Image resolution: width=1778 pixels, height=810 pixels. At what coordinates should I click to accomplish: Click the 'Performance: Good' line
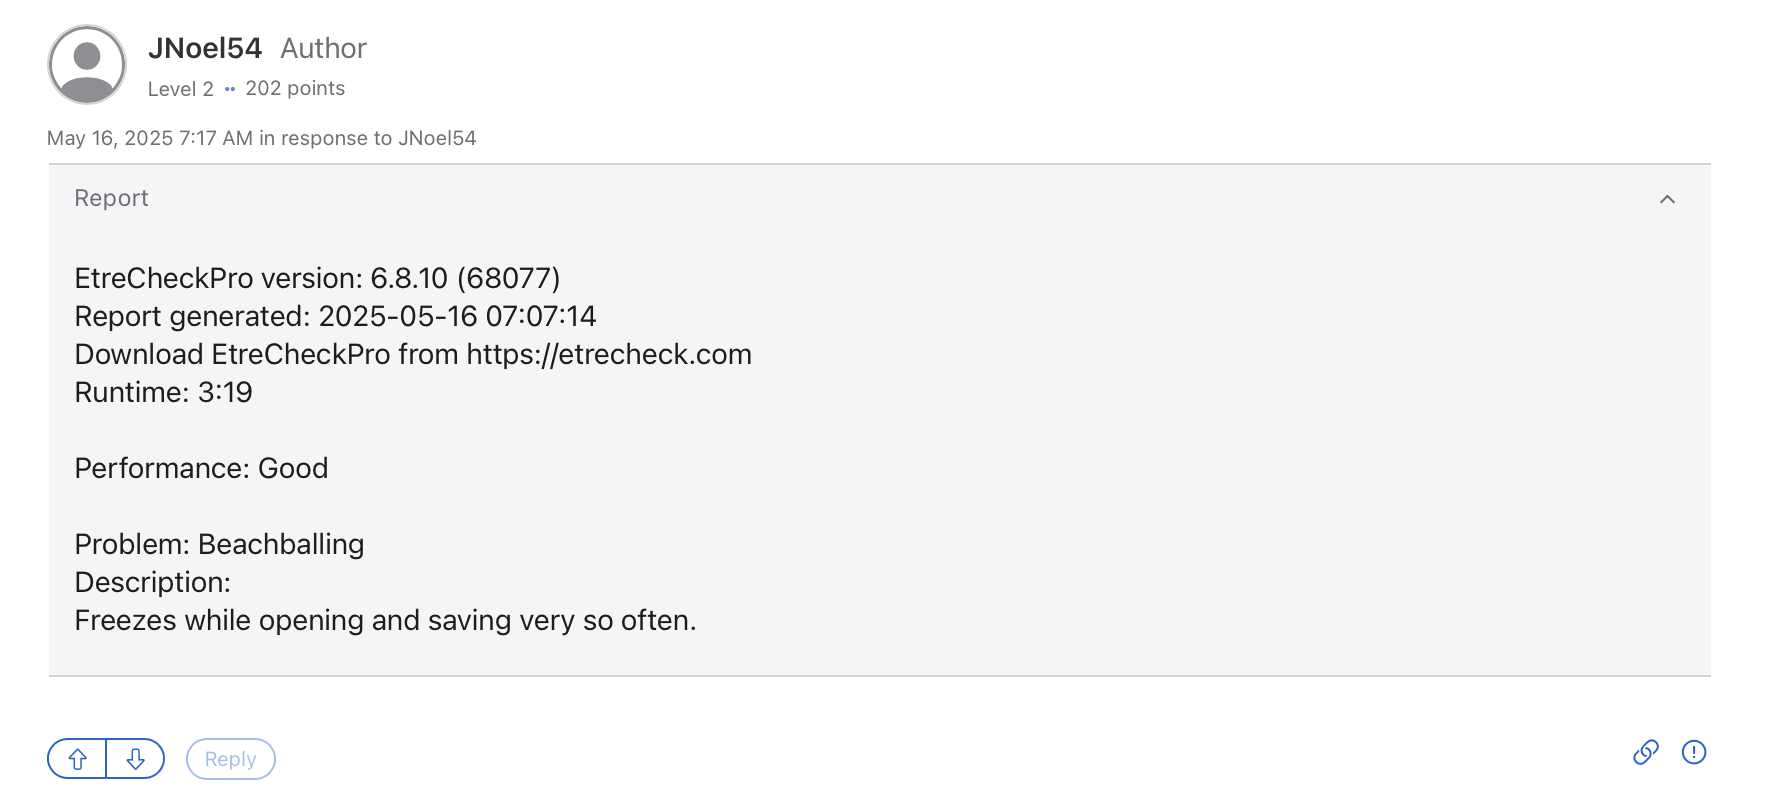tap(201, 468)
